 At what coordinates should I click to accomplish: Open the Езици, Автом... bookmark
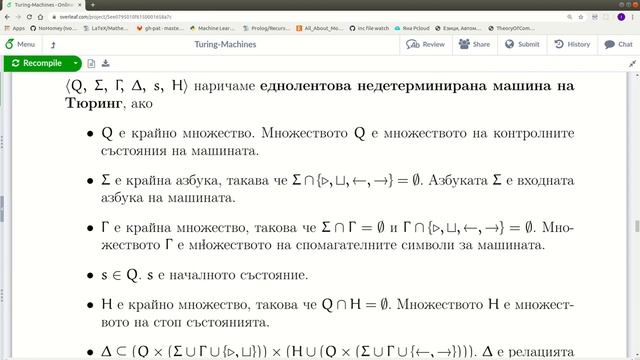(x=459, y=28)
